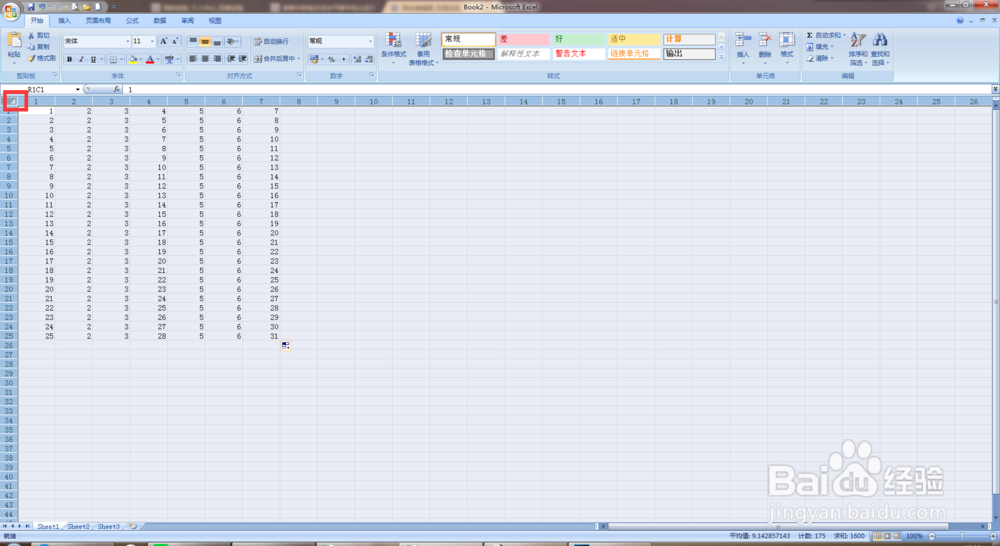Open the AutoSum (自动求和) dropdown arrow

(844, 36)
